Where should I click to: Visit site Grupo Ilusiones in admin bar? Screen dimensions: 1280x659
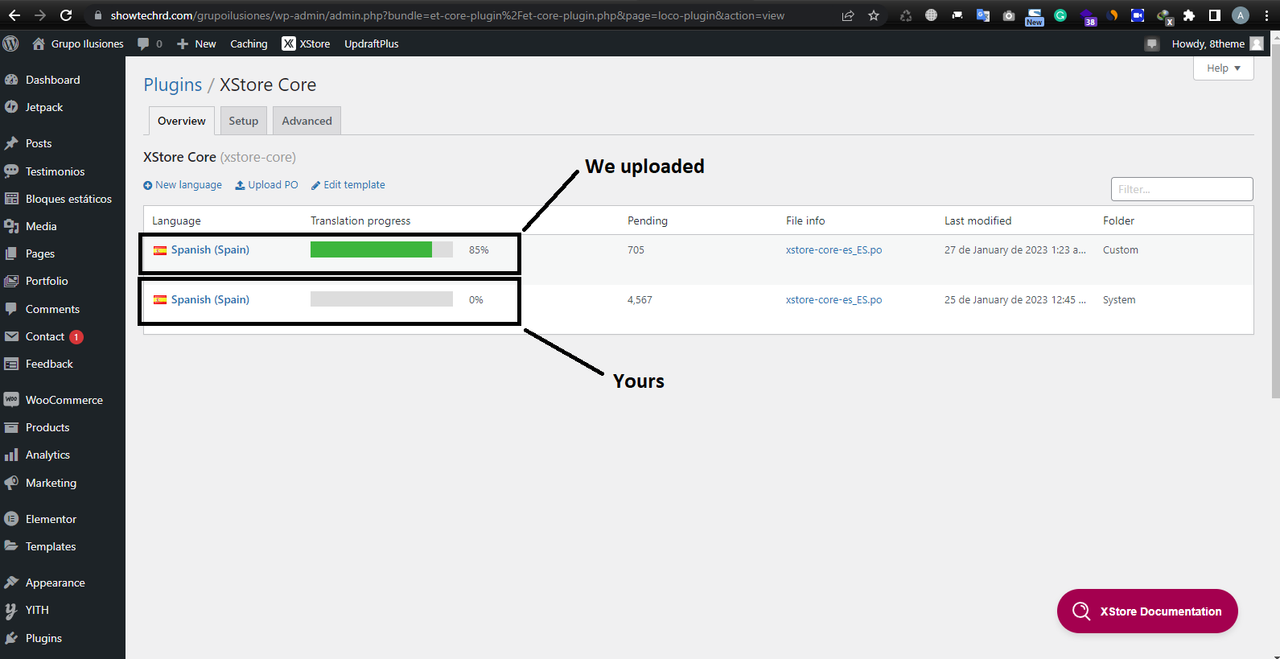(x=78, y=44)
